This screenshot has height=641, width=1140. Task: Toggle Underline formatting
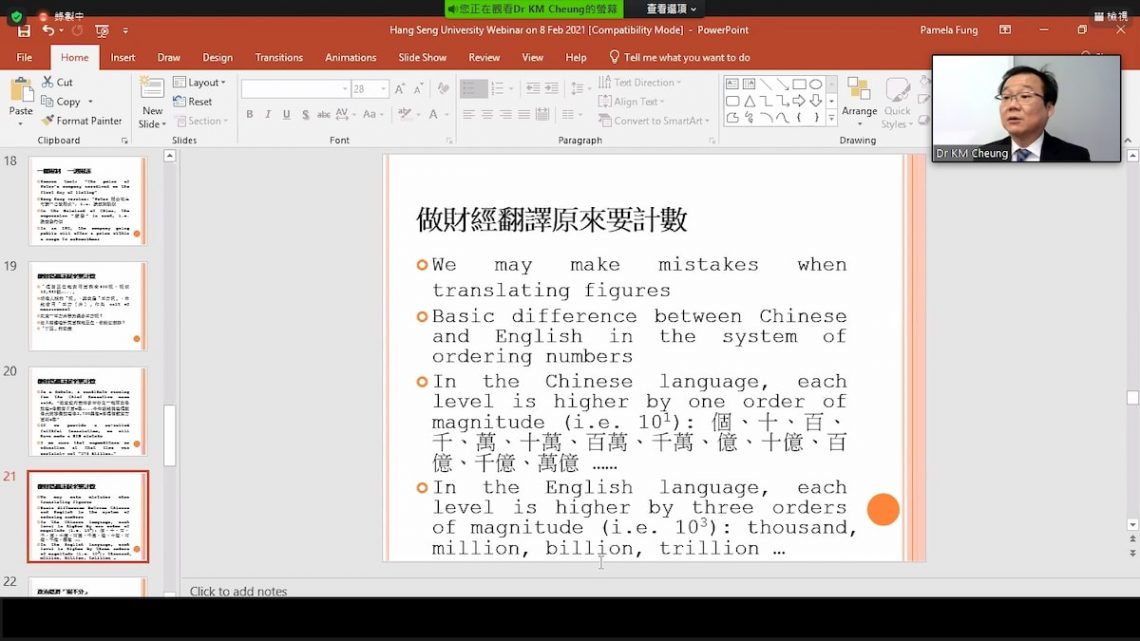(284, 115)
